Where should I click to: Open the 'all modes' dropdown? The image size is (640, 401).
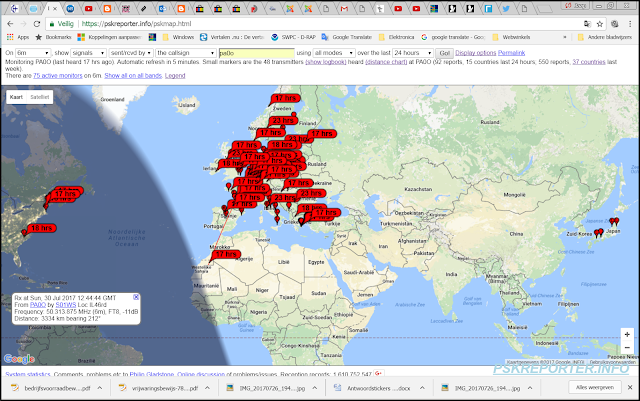pyautogui.click(x=334, y=53)
